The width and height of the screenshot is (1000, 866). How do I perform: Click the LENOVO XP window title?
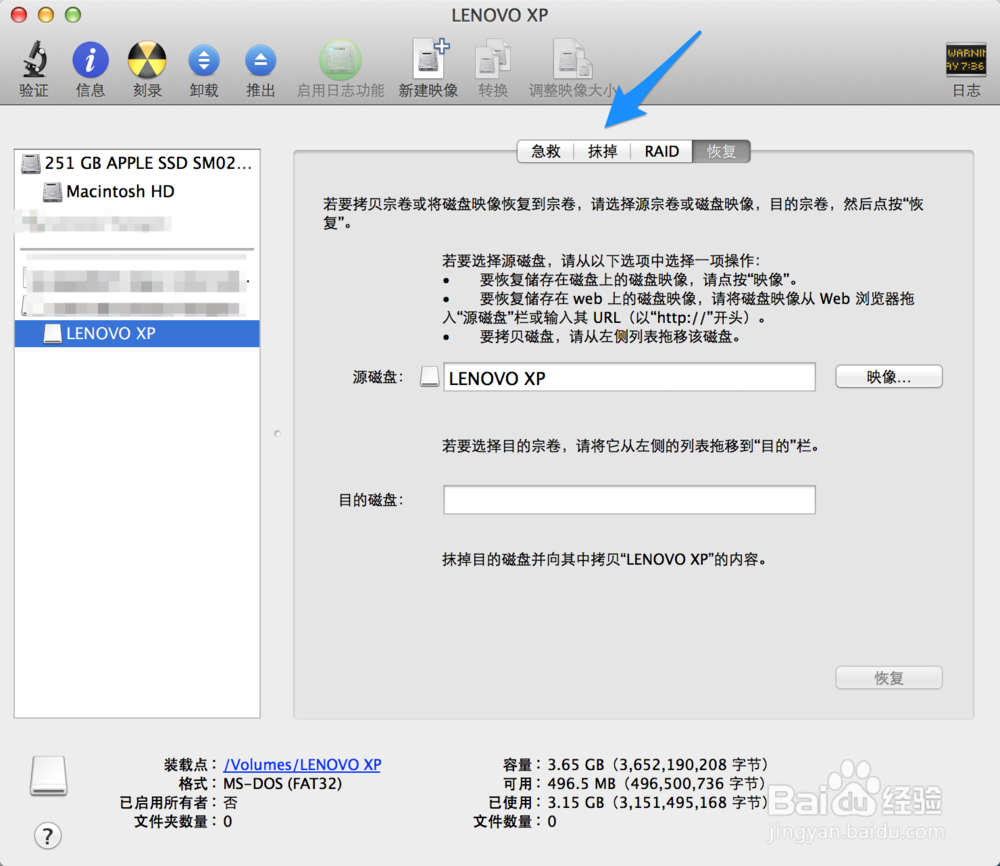click(x=499, y=15)
